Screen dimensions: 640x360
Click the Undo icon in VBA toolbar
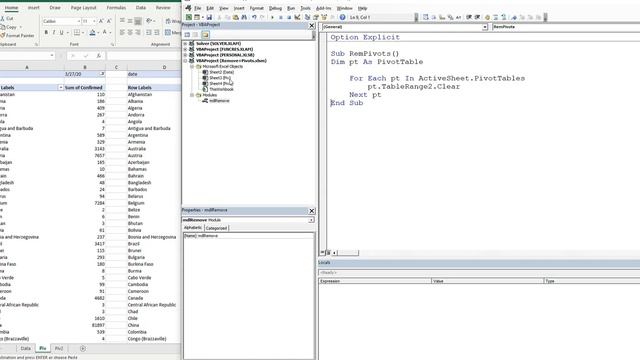(254, 17)
